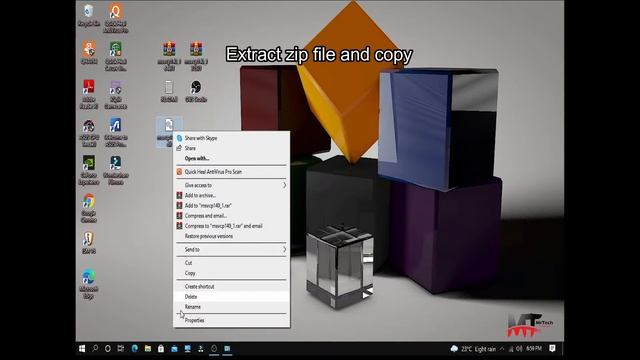Choose Restore previous versions

pos(231,236)
